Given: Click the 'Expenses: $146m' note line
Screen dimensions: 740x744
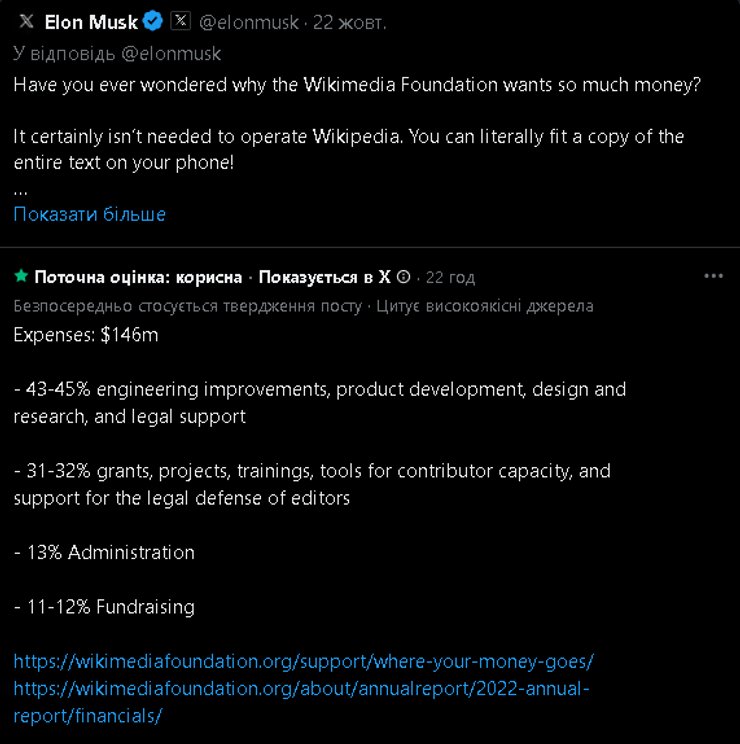Looking at the screenshot, I should (x=86, y=335).
